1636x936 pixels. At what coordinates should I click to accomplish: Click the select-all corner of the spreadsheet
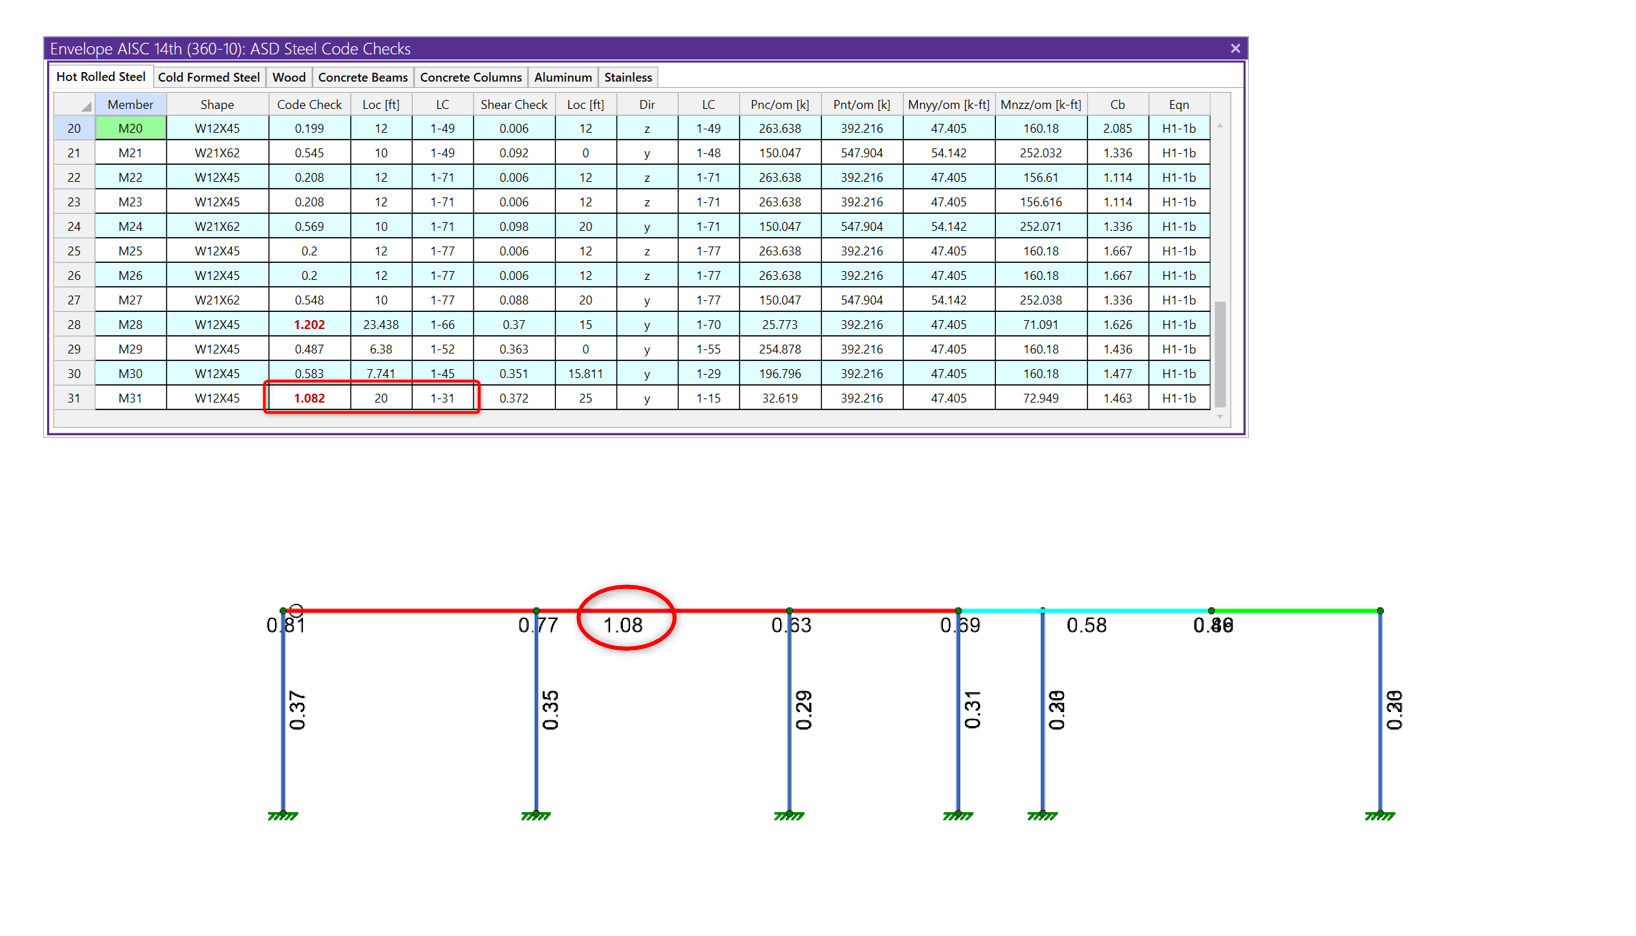pos(74,104)
